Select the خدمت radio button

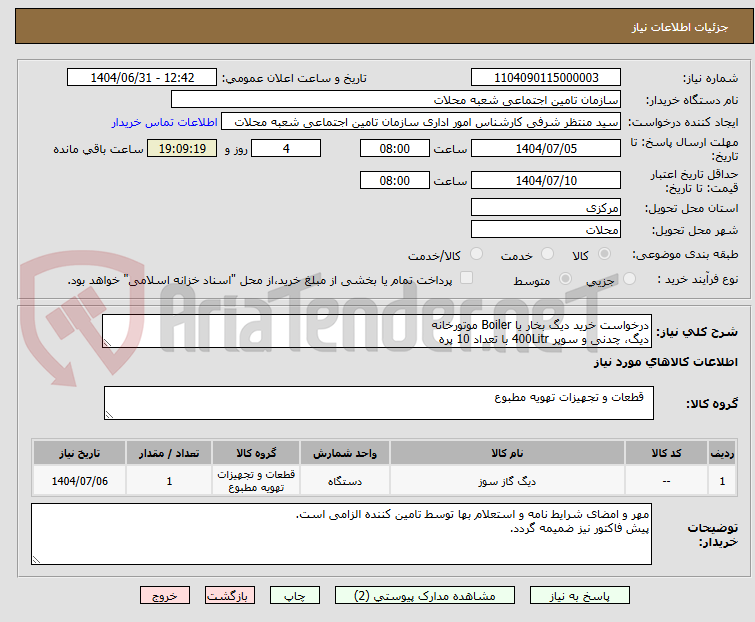547,254
